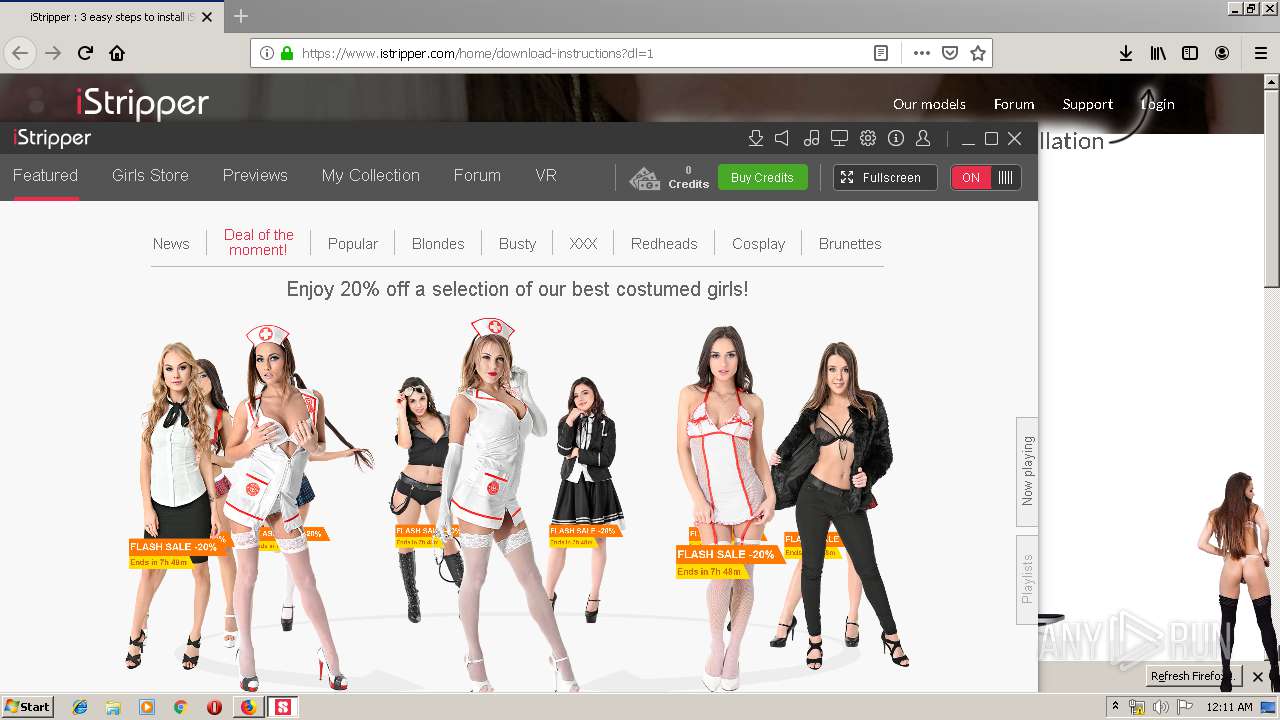Select Deal of the moment category
Image resolution: width=1280 pixels, height=720 pixels.
click(x=258, y=242)
